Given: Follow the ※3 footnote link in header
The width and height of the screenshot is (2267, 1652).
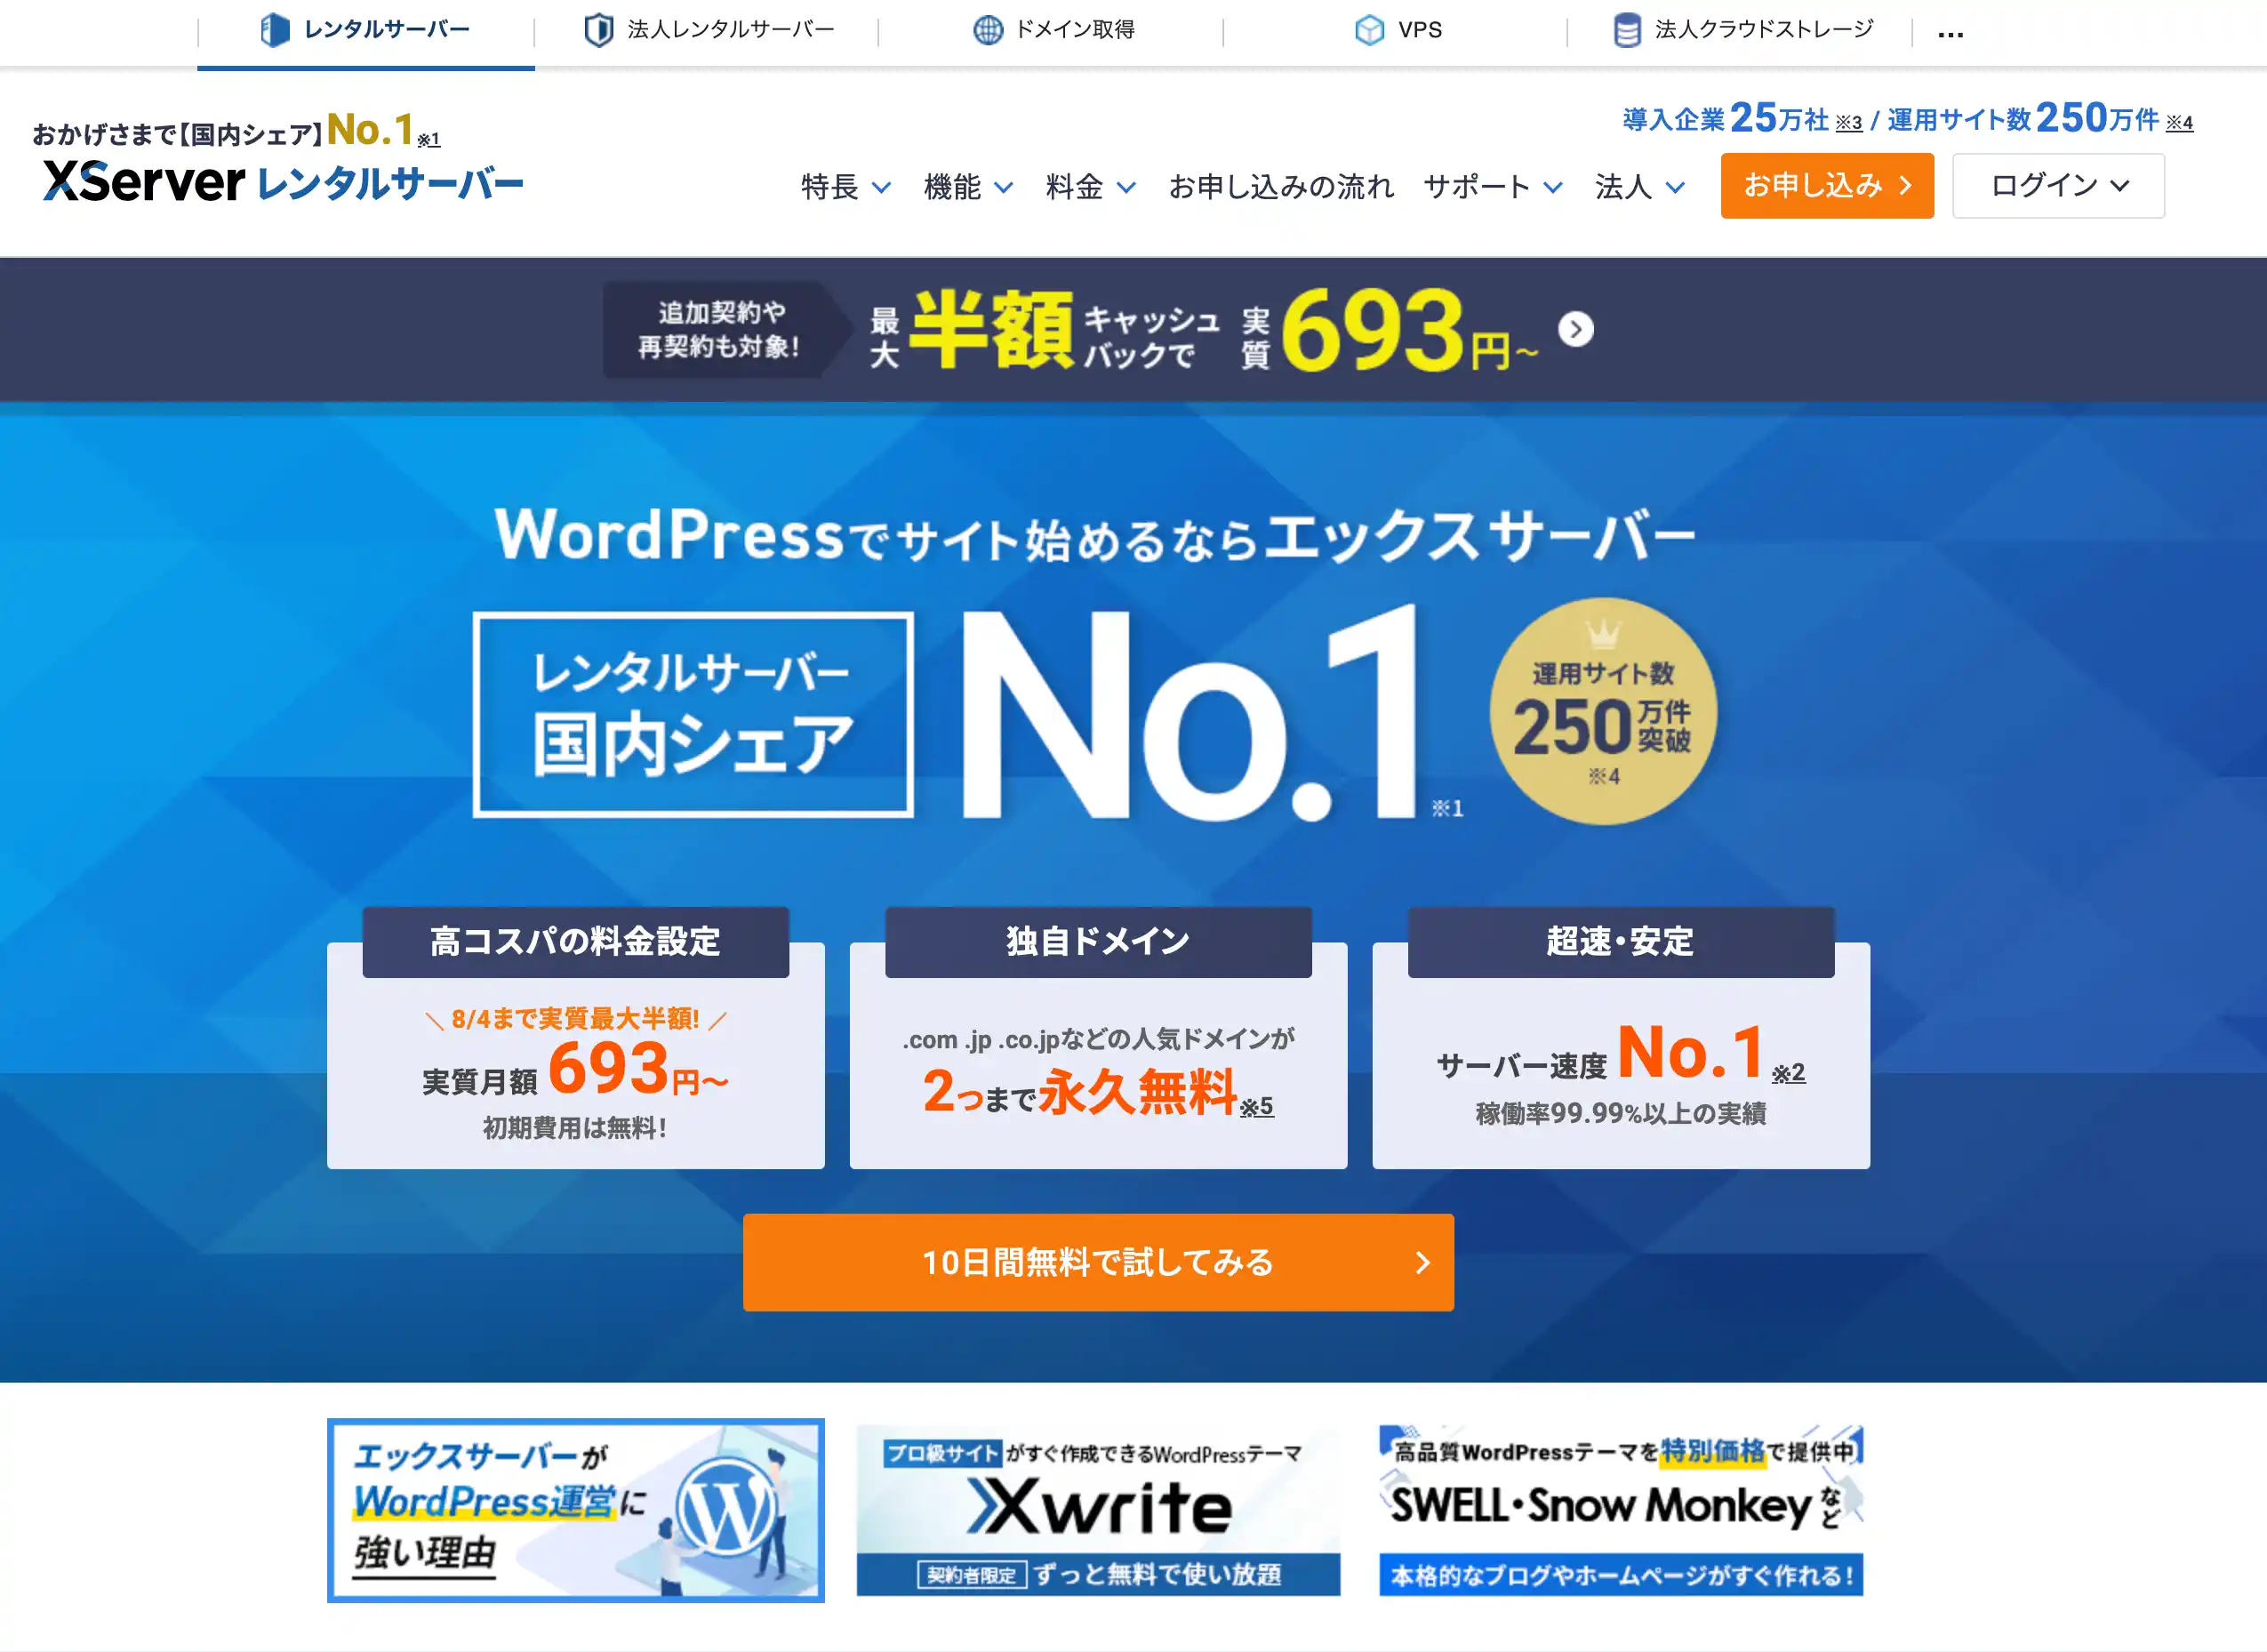Looking at the screenshot, I should pyautogui.click(x=1849, y=123).
